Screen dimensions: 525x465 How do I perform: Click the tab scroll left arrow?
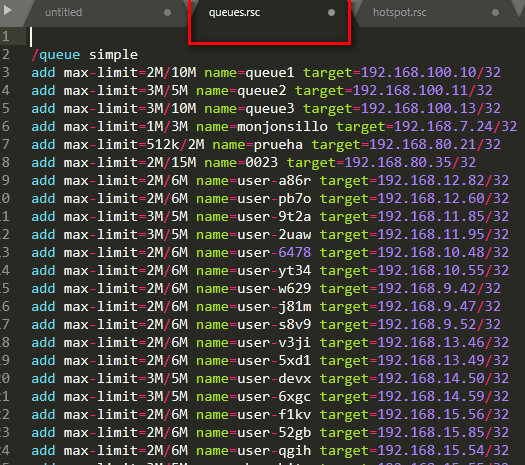pos(7,10)
